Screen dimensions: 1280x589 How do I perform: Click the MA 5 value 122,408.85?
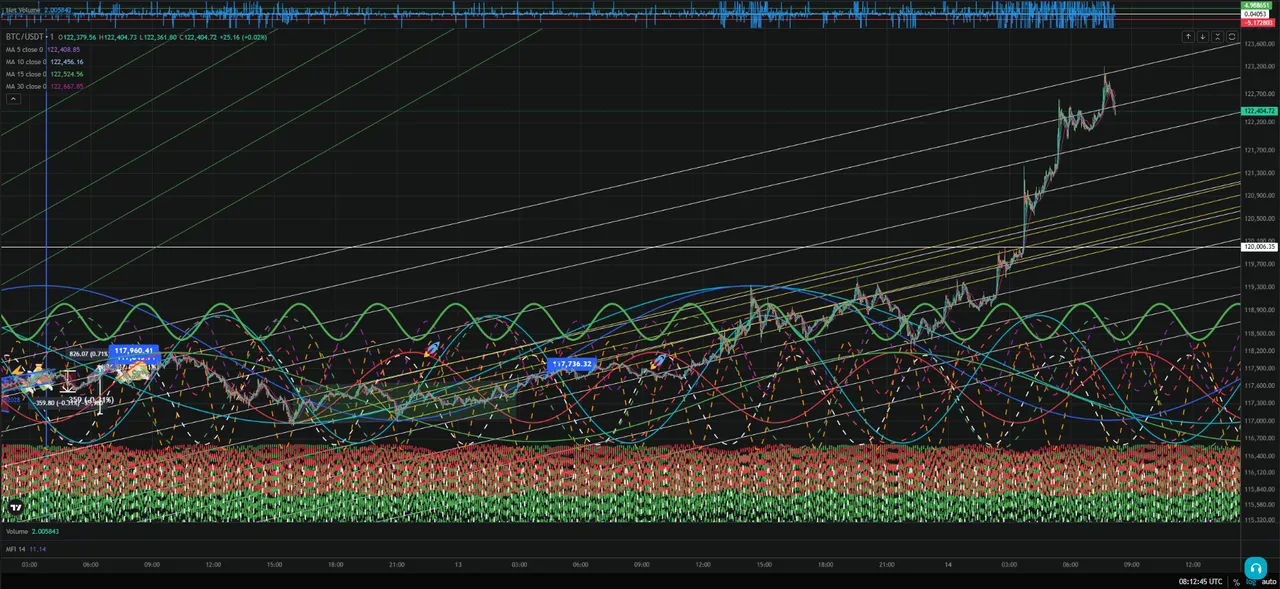point(64,49)
